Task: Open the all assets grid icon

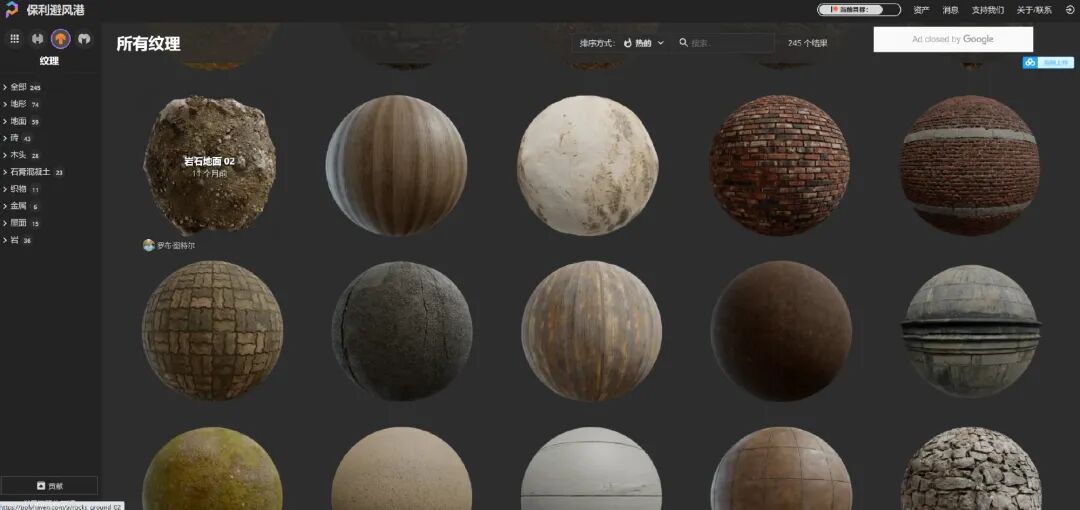Action: tap(14, 39)
